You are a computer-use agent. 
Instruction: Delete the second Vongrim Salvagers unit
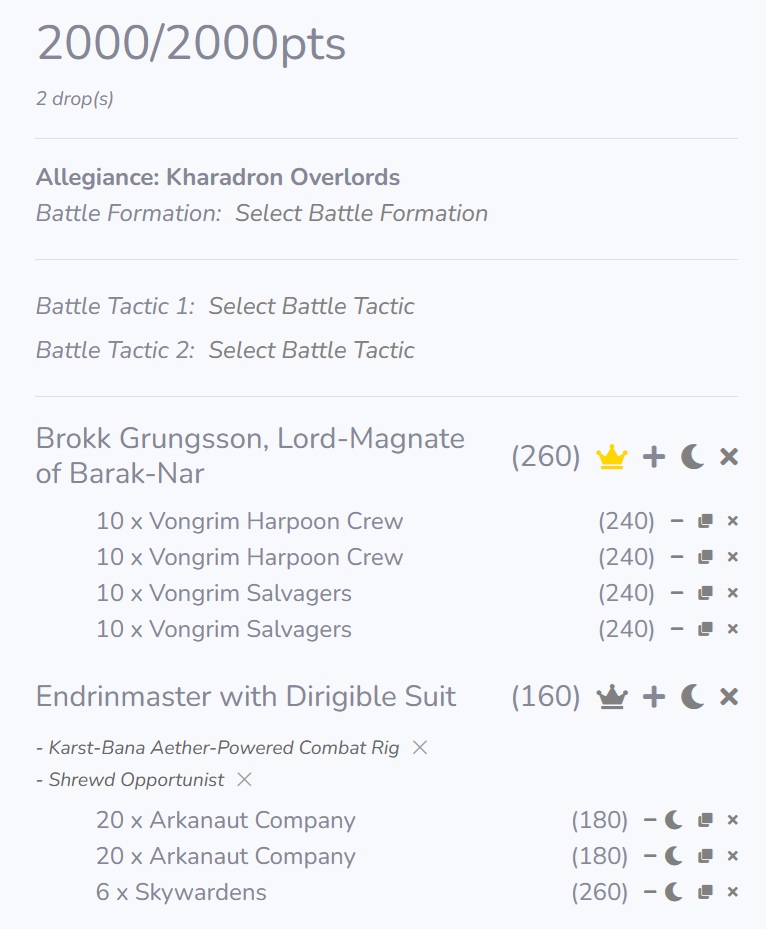click(732, 629)
